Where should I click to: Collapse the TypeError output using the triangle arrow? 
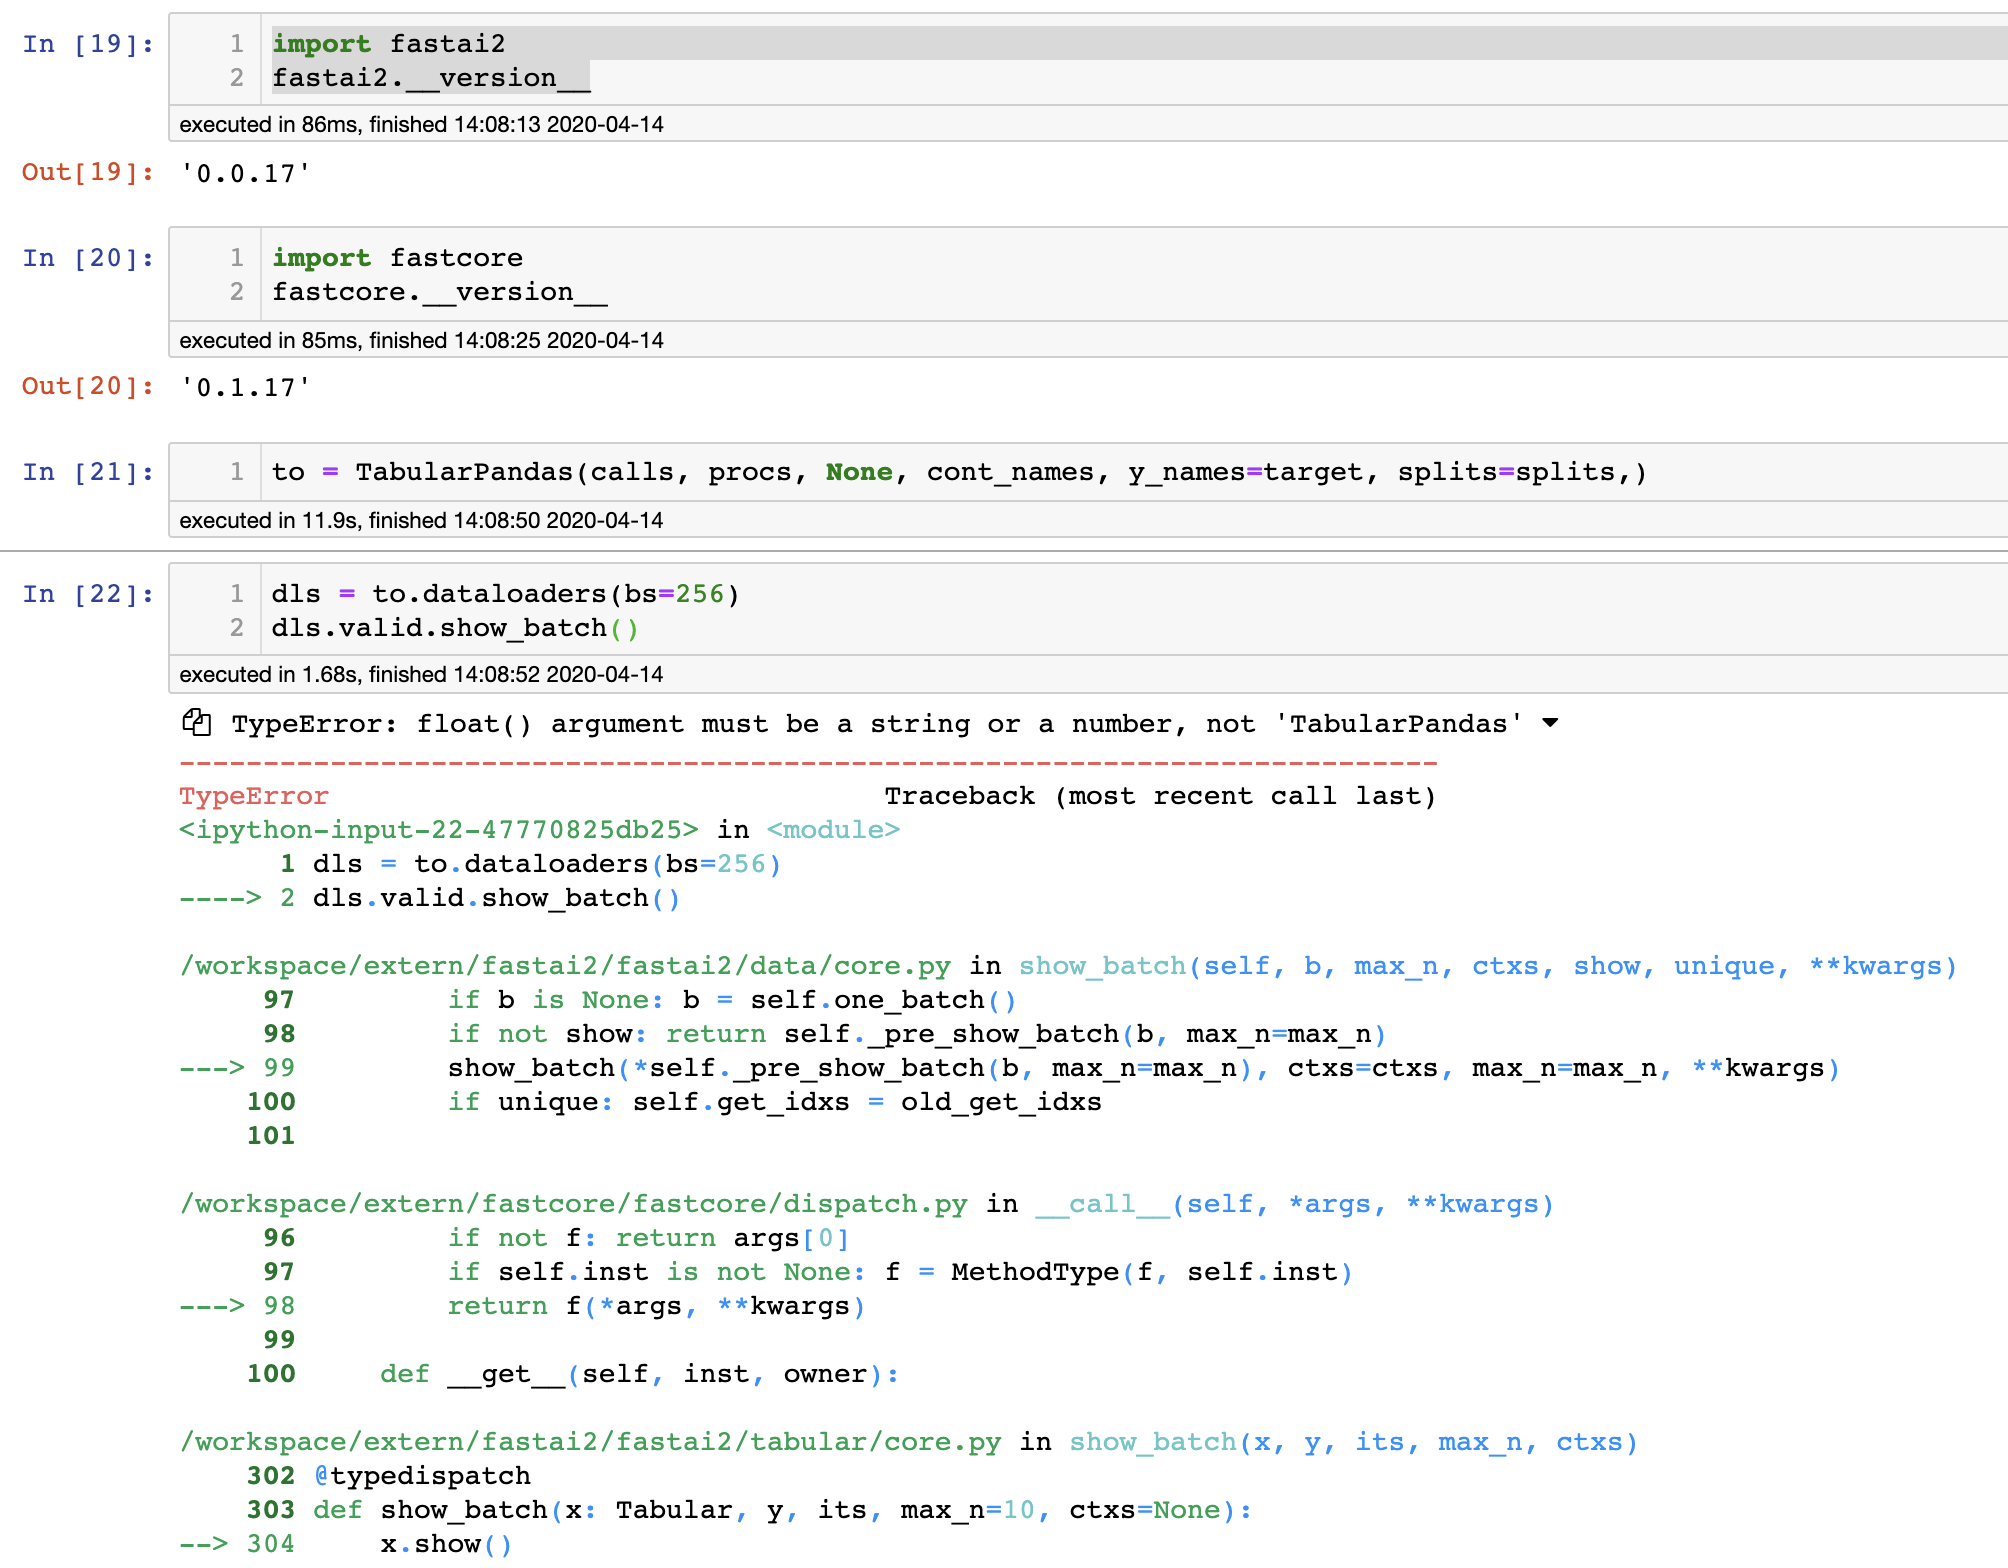[1551, 724]
